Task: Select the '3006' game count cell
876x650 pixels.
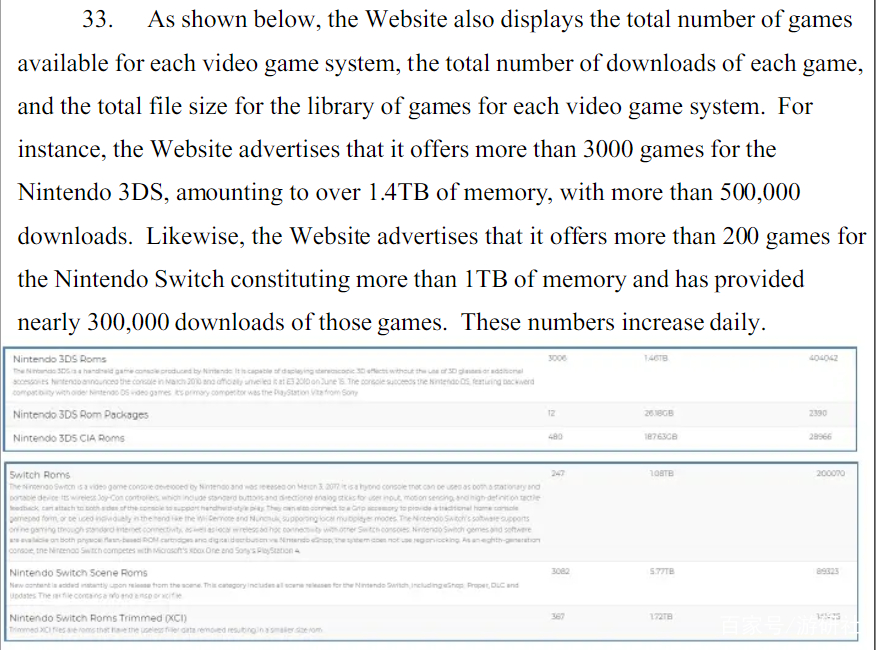Action: [x=557, y=358]
